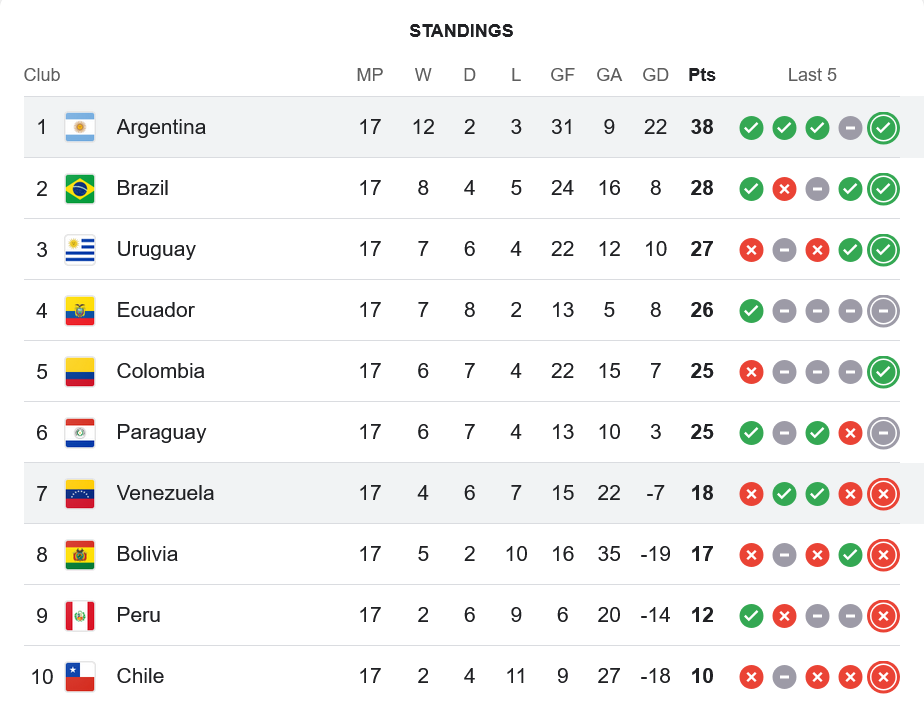Click Argentina's most recent circled win icon
The width and height of the screenshot is (924, 724).
pyautogui.click(x=883, y=127)
